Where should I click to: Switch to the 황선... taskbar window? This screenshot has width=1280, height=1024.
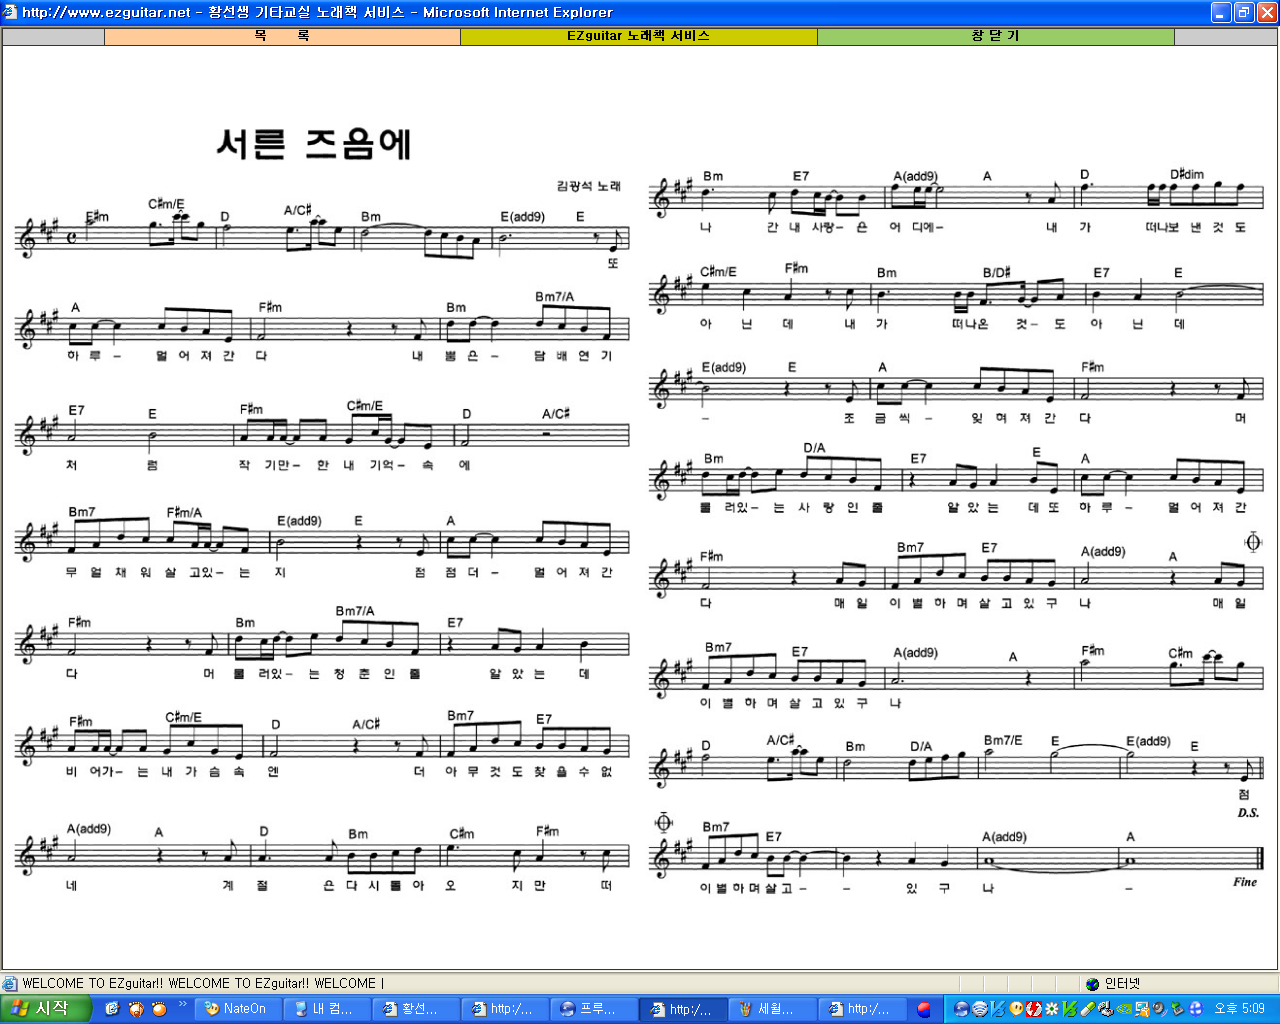tap(416, 1009)
